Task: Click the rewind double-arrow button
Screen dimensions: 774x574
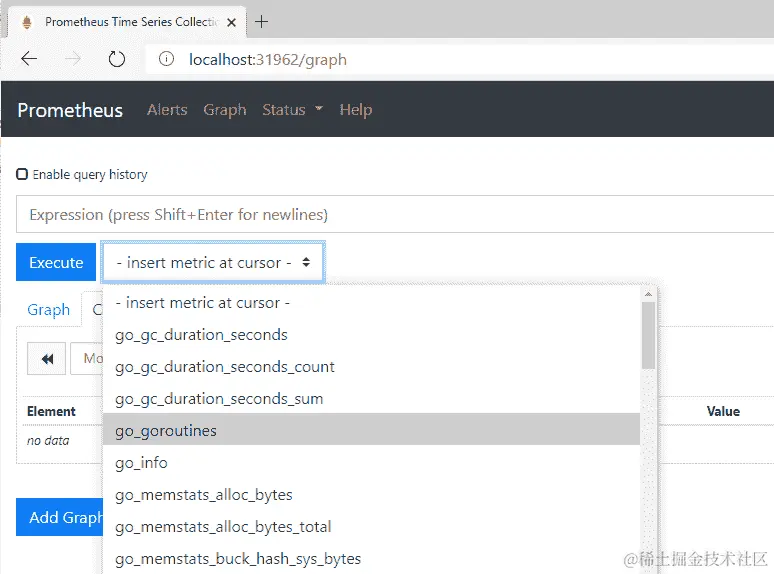Action: point(46,359)
